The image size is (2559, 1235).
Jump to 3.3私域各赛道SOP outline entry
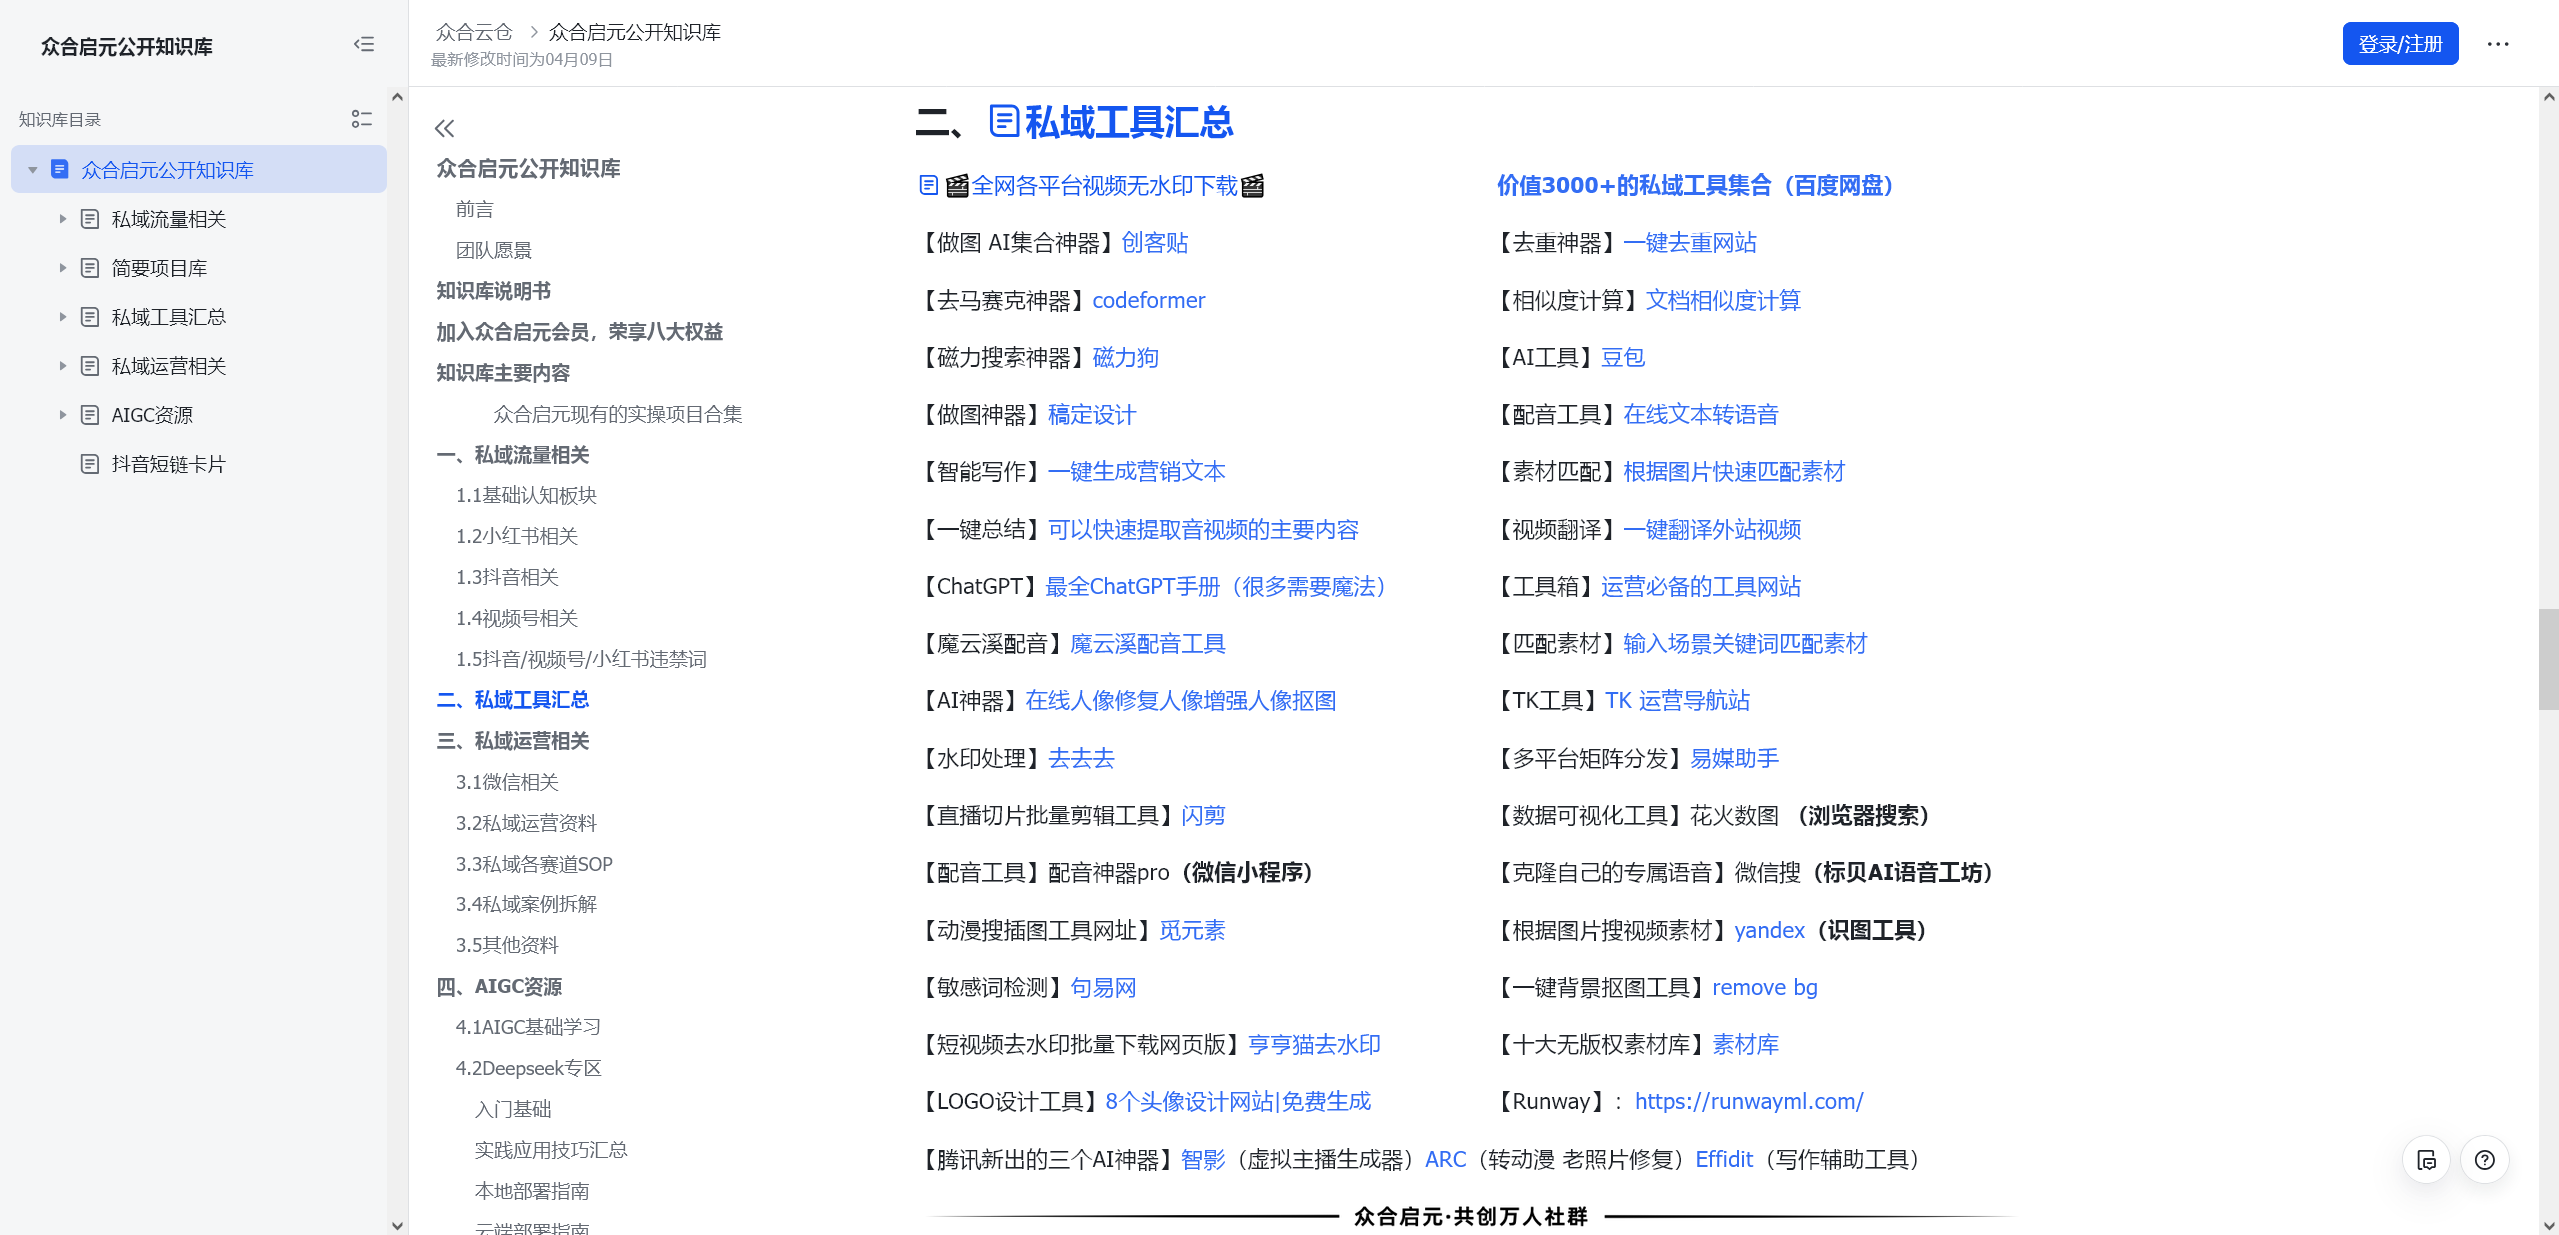(x=534, y=864)
